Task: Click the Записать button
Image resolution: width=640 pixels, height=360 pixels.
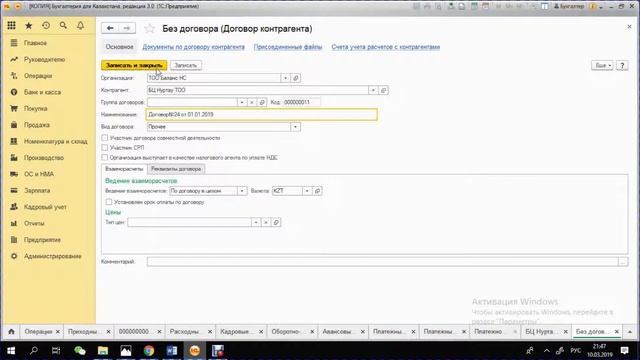Action: [x=186, y=65]
